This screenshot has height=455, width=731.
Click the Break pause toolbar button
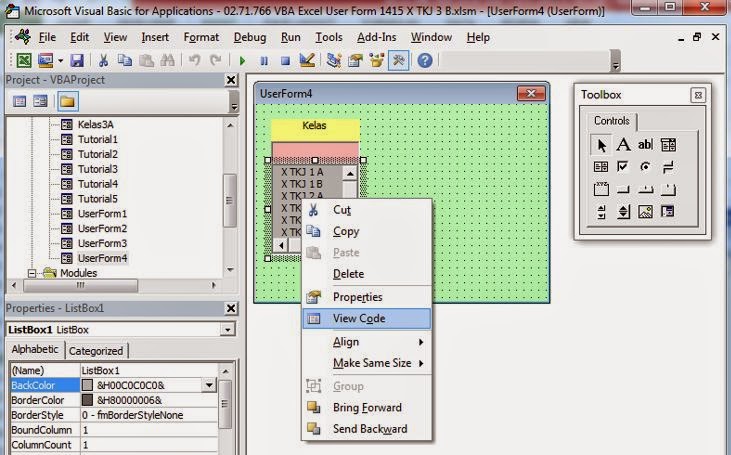(x=264, y=61)
